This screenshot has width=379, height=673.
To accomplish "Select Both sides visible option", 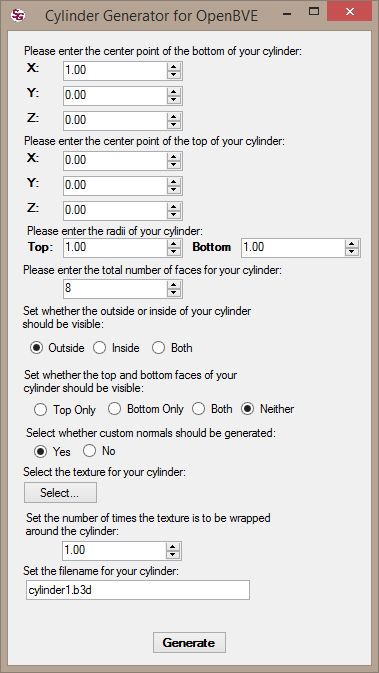I will coord(172,348).
